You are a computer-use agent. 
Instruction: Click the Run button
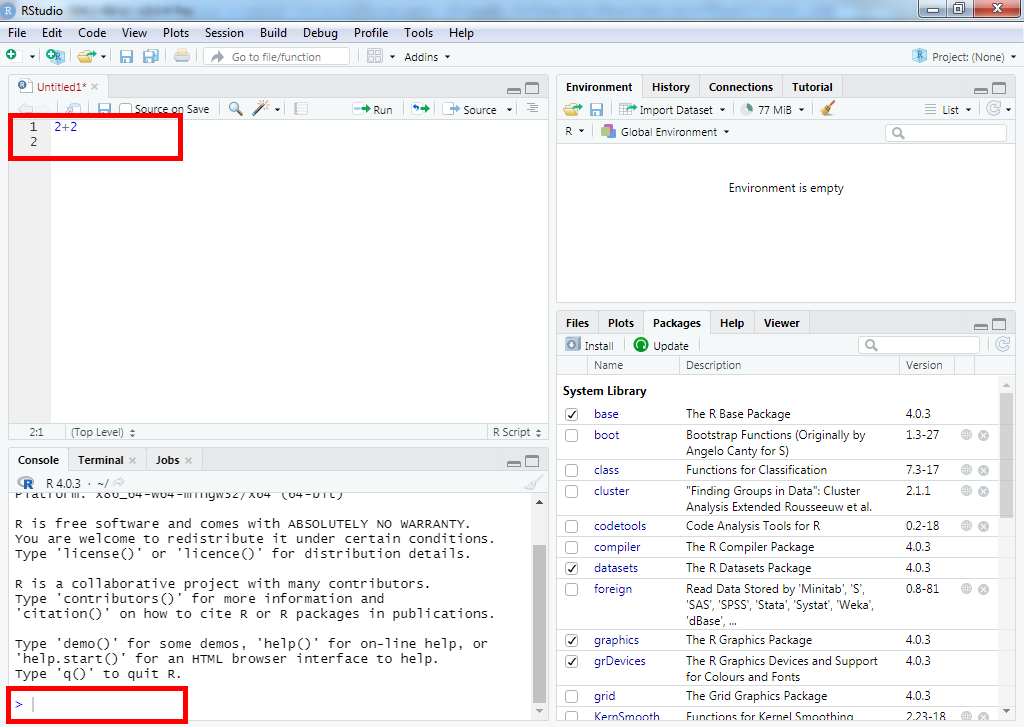[x=373, y=109]
